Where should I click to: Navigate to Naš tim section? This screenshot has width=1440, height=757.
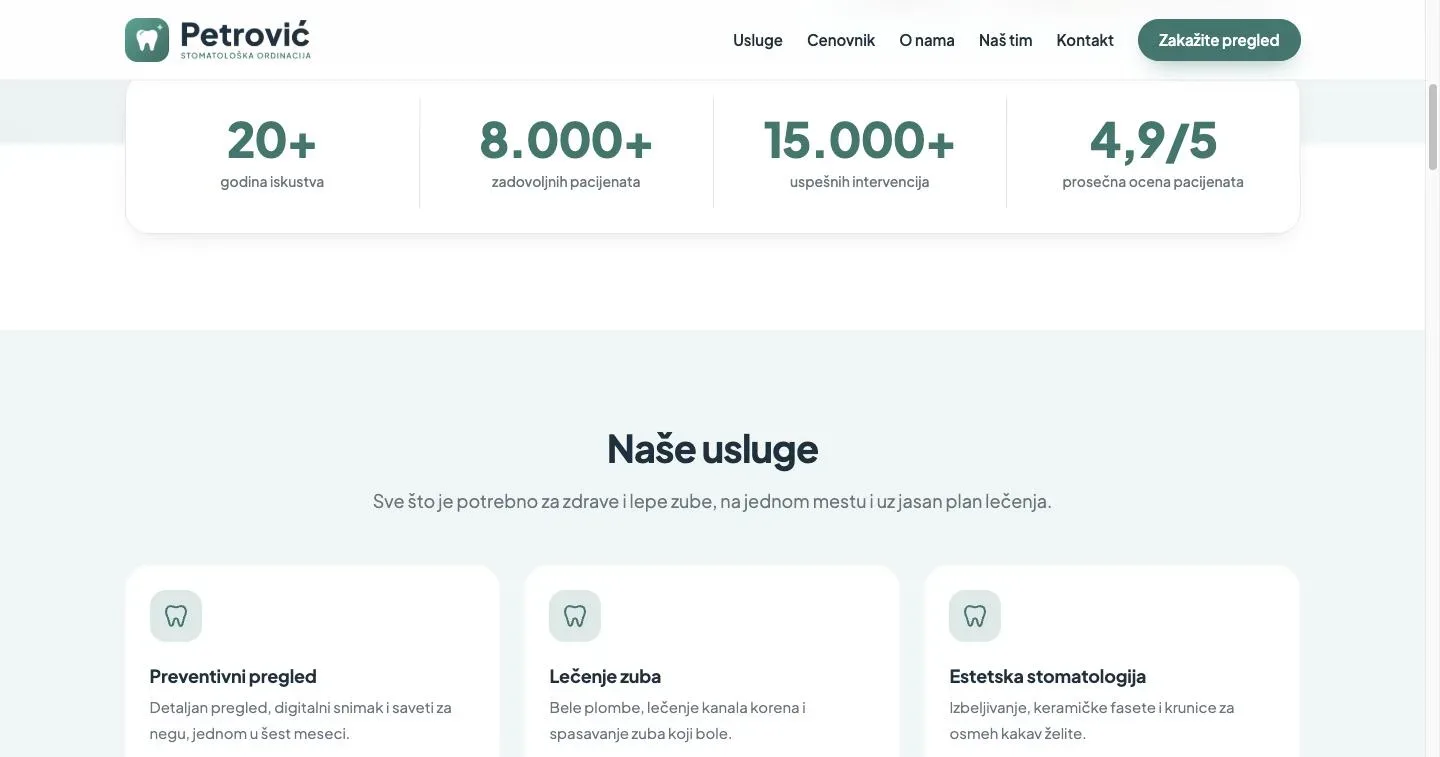1005,40
